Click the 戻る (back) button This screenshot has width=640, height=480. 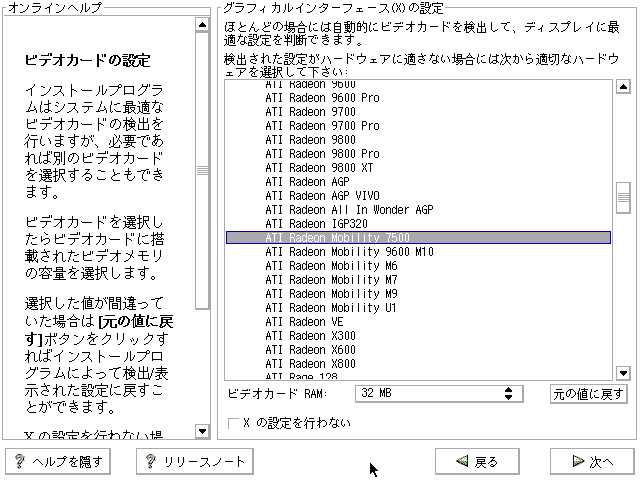[477, 461]
